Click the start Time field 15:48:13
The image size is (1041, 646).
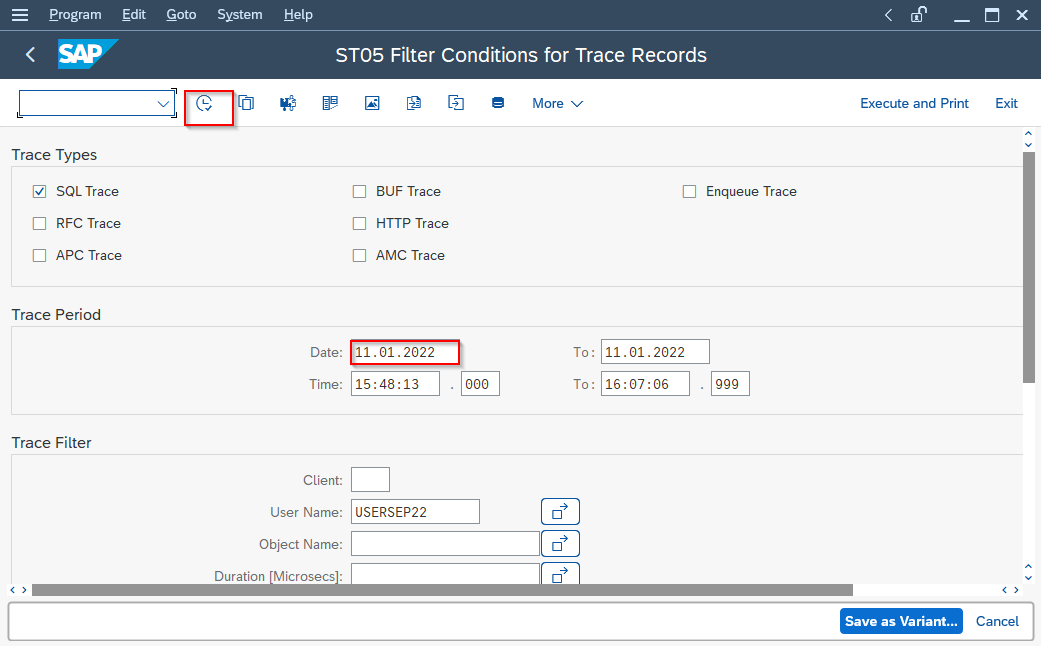pyautogui.click(x=395, y=384)
